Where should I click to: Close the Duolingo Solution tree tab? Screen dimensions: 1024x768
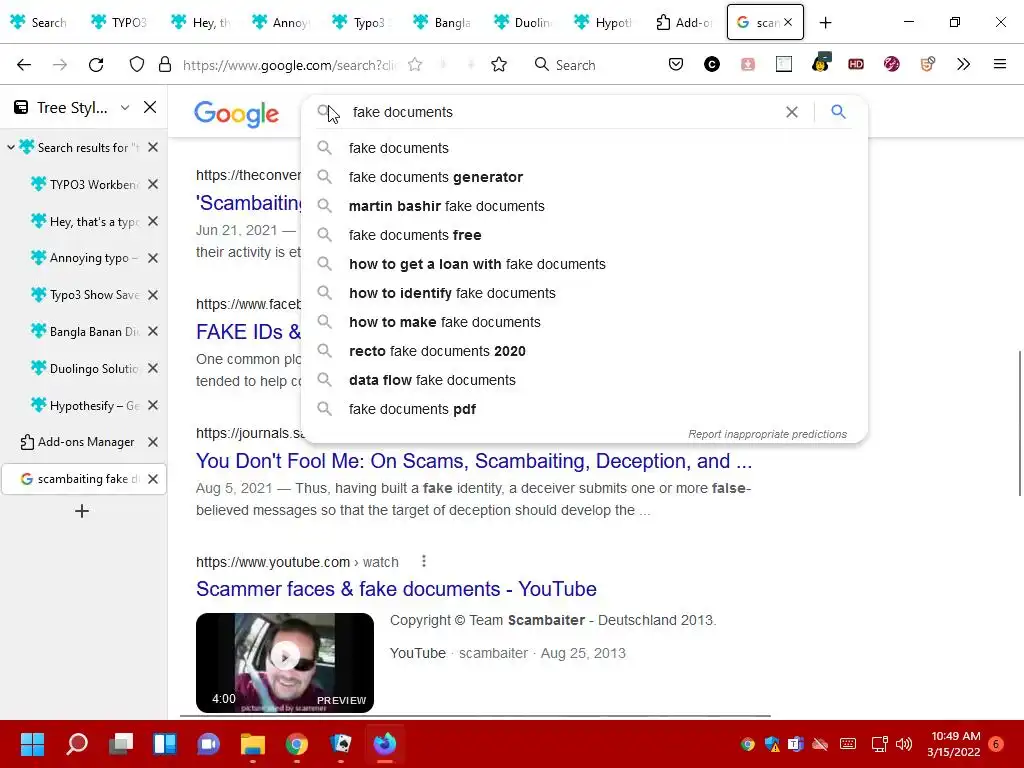(153, 368)
